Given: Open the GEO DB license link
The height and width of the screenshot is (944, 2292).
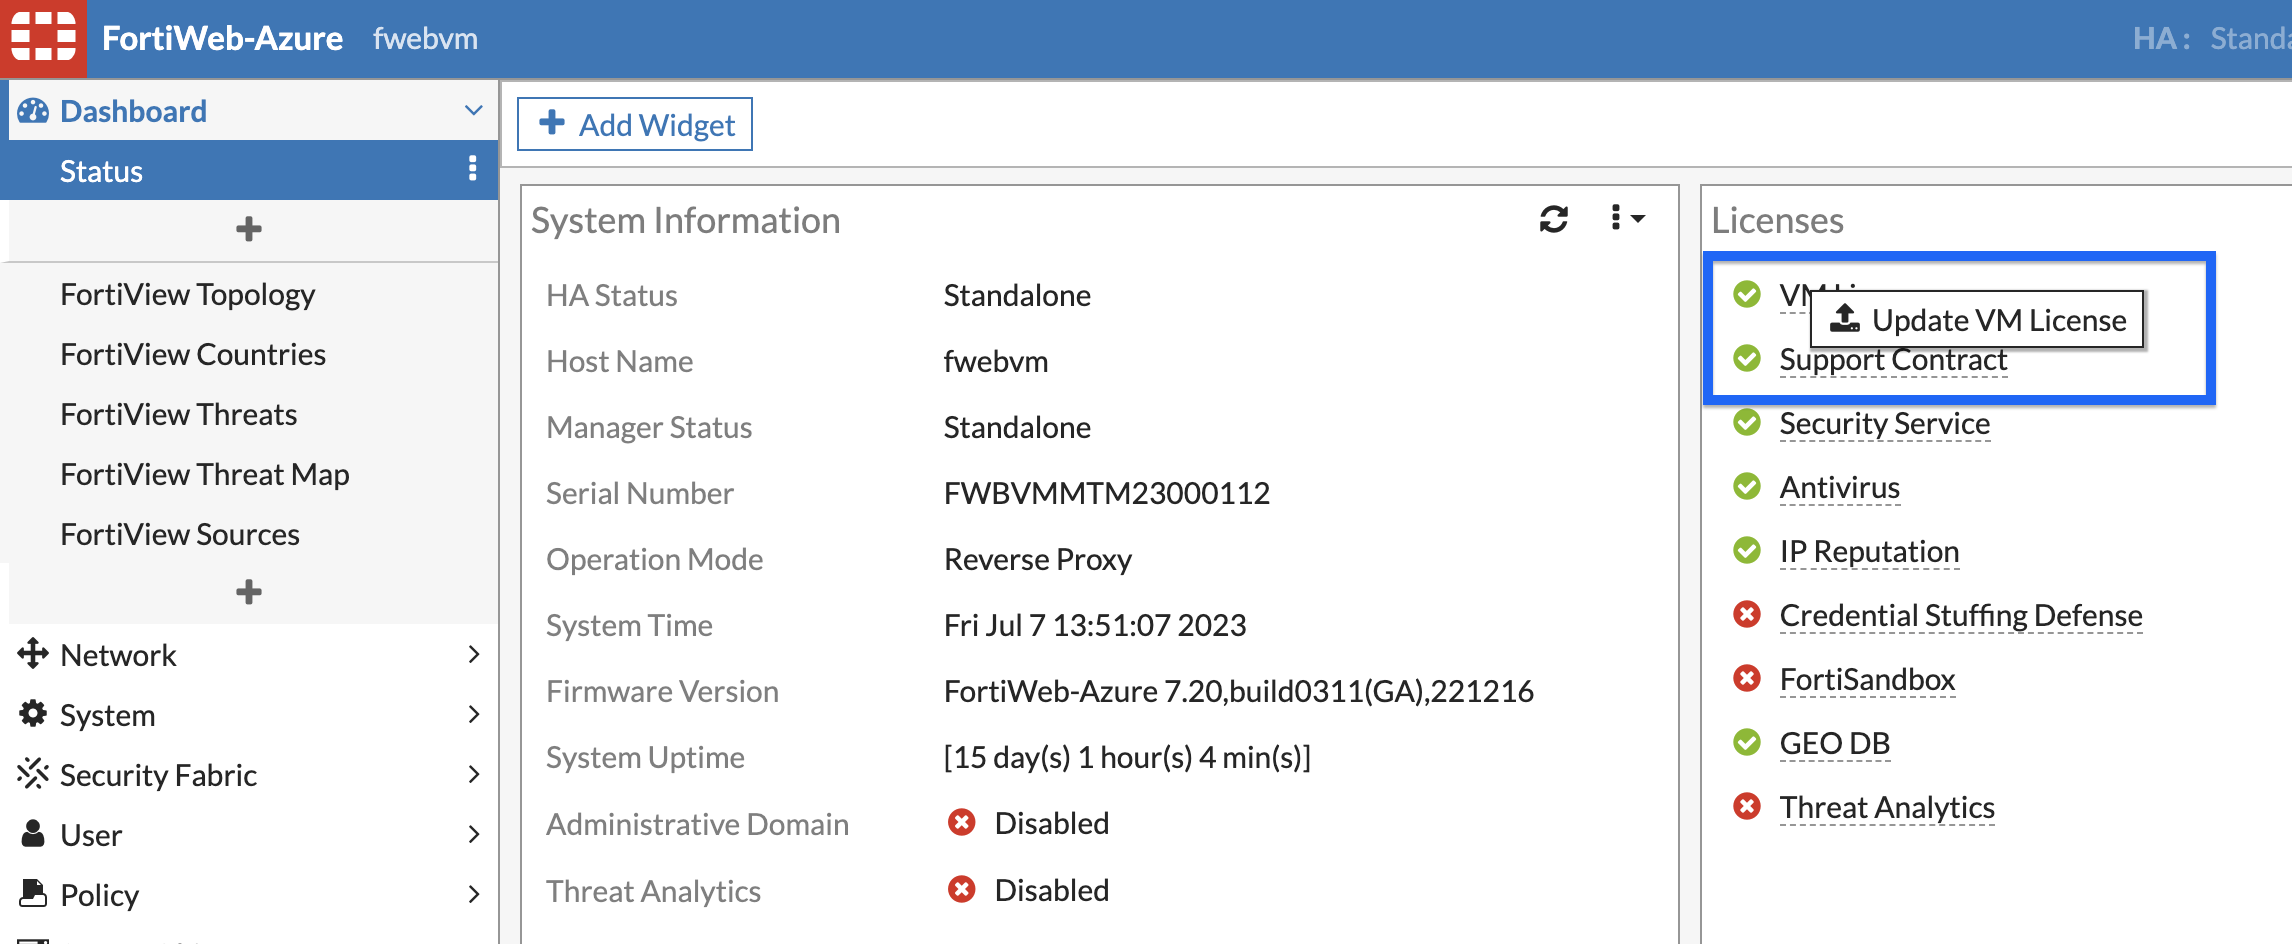Looking at the screenshot, I should click(1834, 743).
